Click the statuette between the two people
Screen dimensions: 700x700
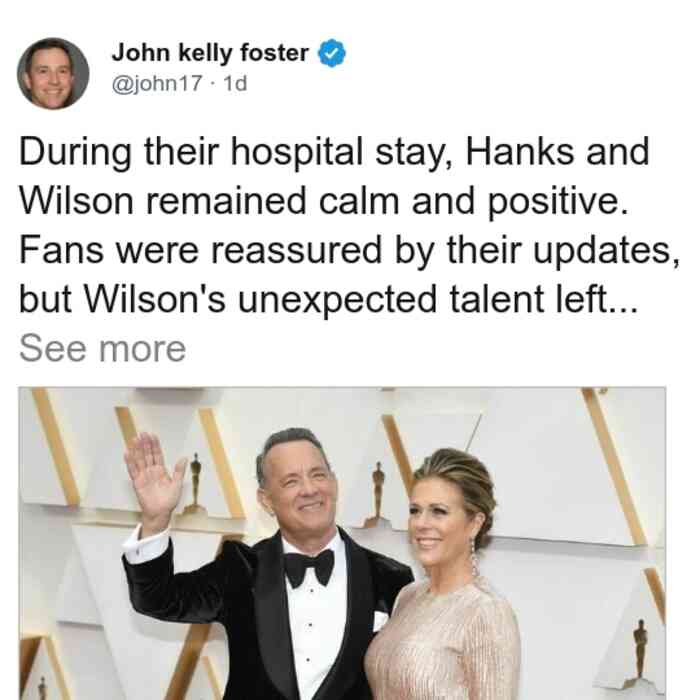378,494
